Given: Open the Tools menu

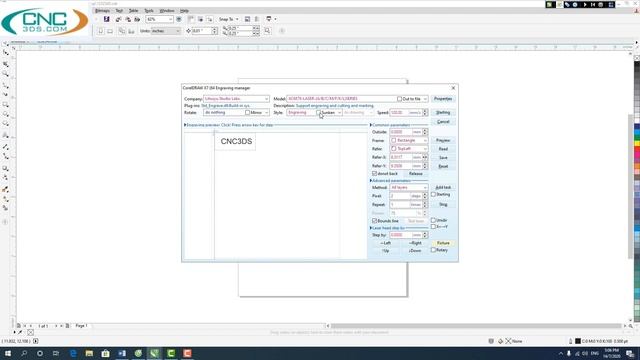Looking at the screenshot, I should (149, 11).
